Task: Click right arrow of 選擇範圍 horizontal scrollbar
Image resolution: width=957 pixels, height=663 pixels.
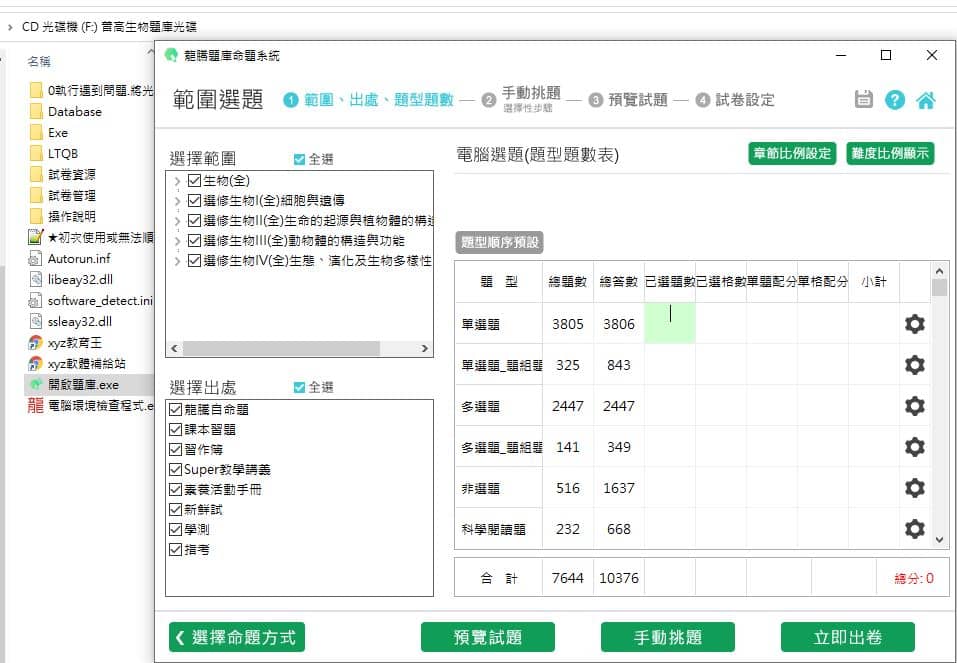Action: click(425, 349)
